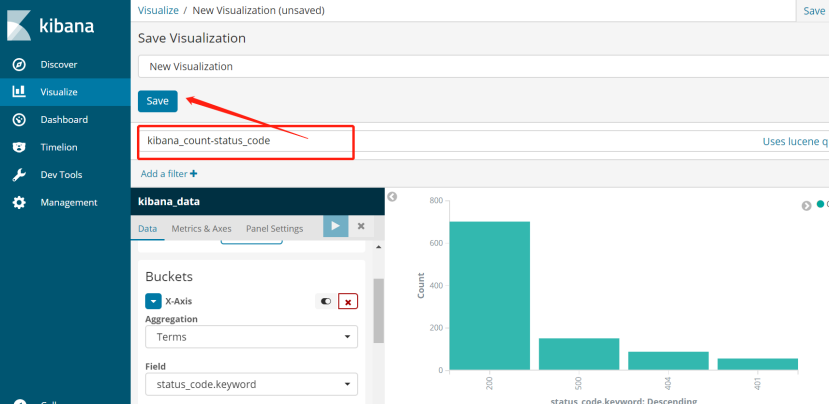
Task: Click the Visualize breadcrumb link
Action: pos(157,10)
